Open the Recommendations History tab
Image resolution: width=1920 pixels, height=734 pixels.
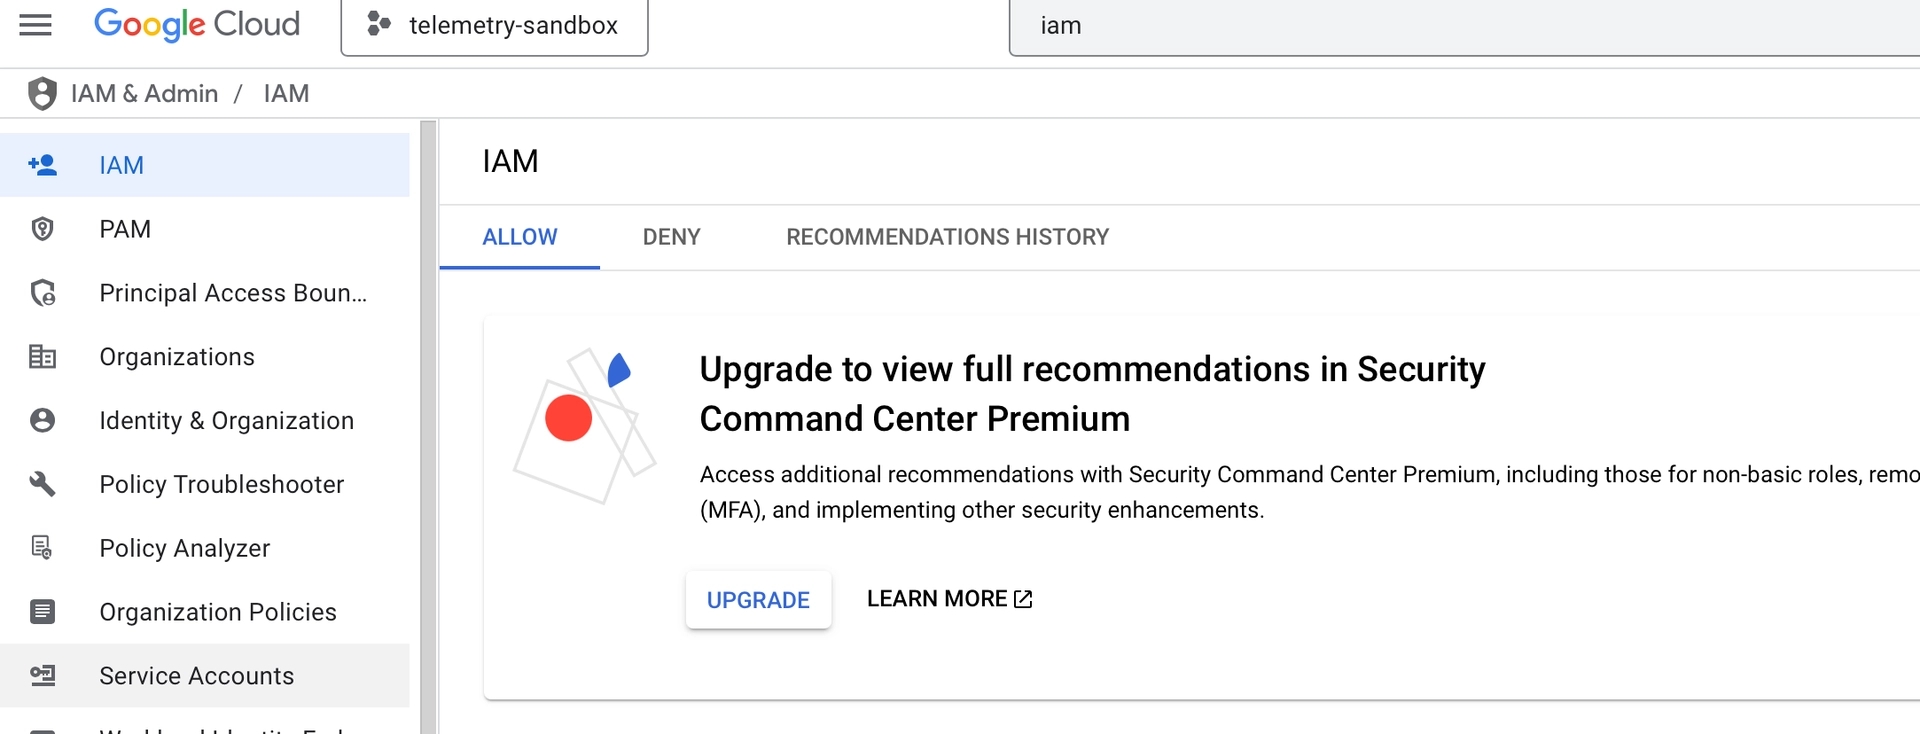947,237
